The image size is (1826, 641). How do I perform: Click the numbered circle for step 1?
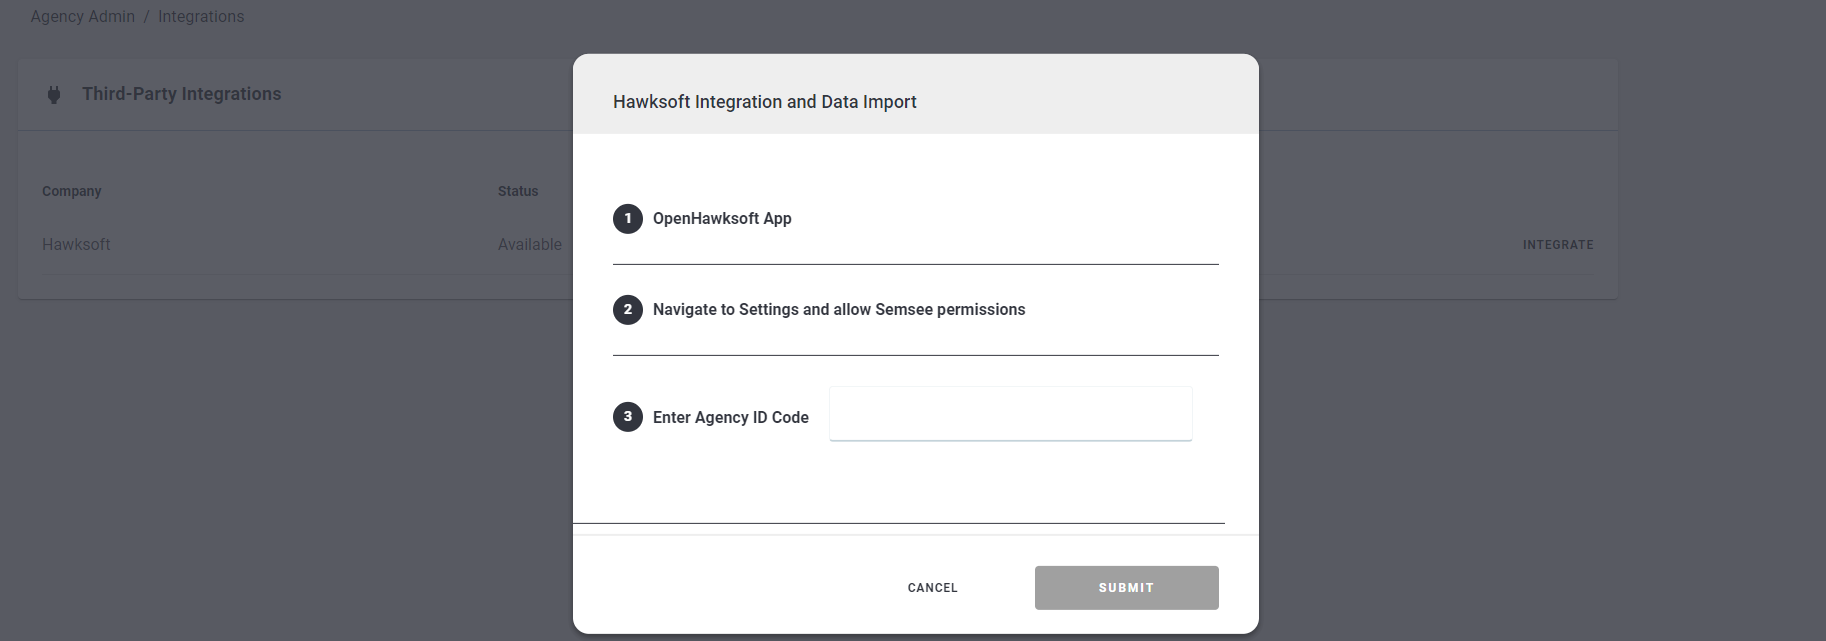(627, 218)
